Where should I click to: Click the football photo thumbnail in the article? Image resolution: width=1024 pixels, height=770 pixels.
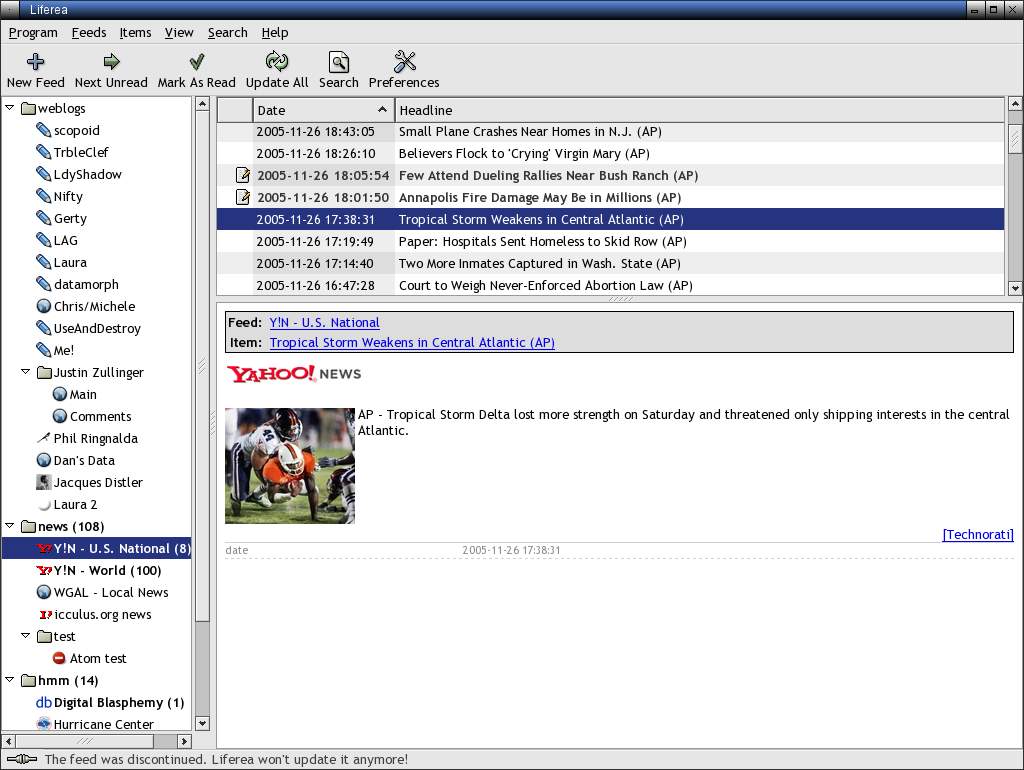coord(290,466)
